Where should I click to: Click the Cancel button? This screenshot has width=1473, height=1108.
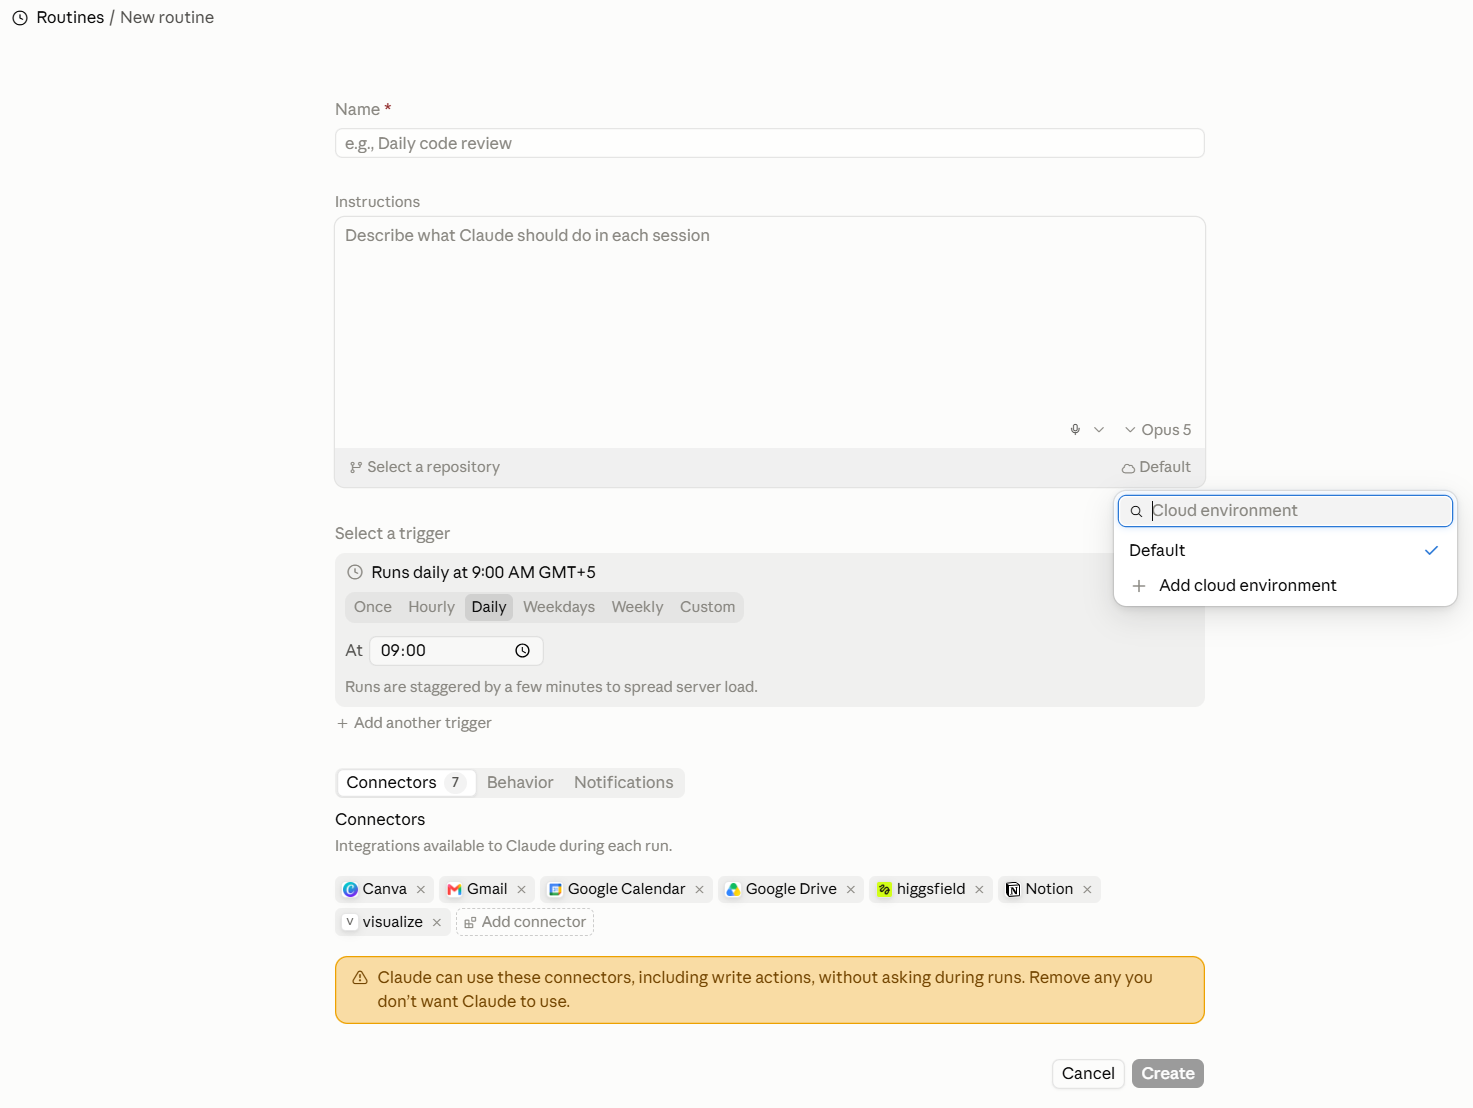pos(1088,1074)
